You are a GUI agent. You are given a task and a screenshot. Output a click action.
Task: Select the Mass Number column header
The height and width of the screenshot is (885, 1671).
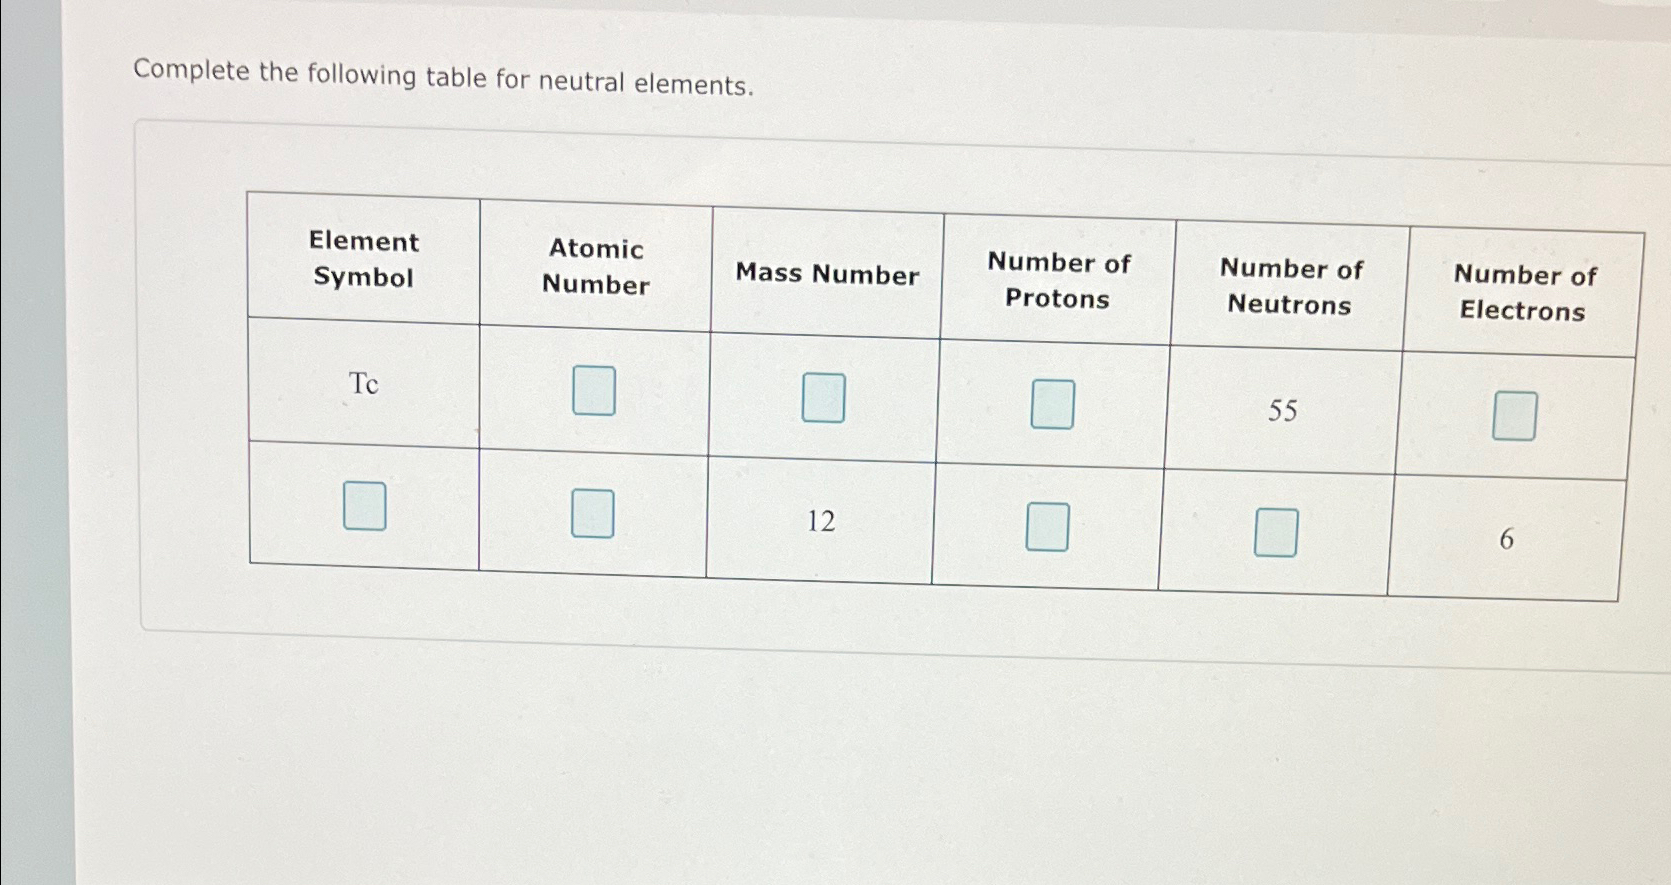coord(827,274)
